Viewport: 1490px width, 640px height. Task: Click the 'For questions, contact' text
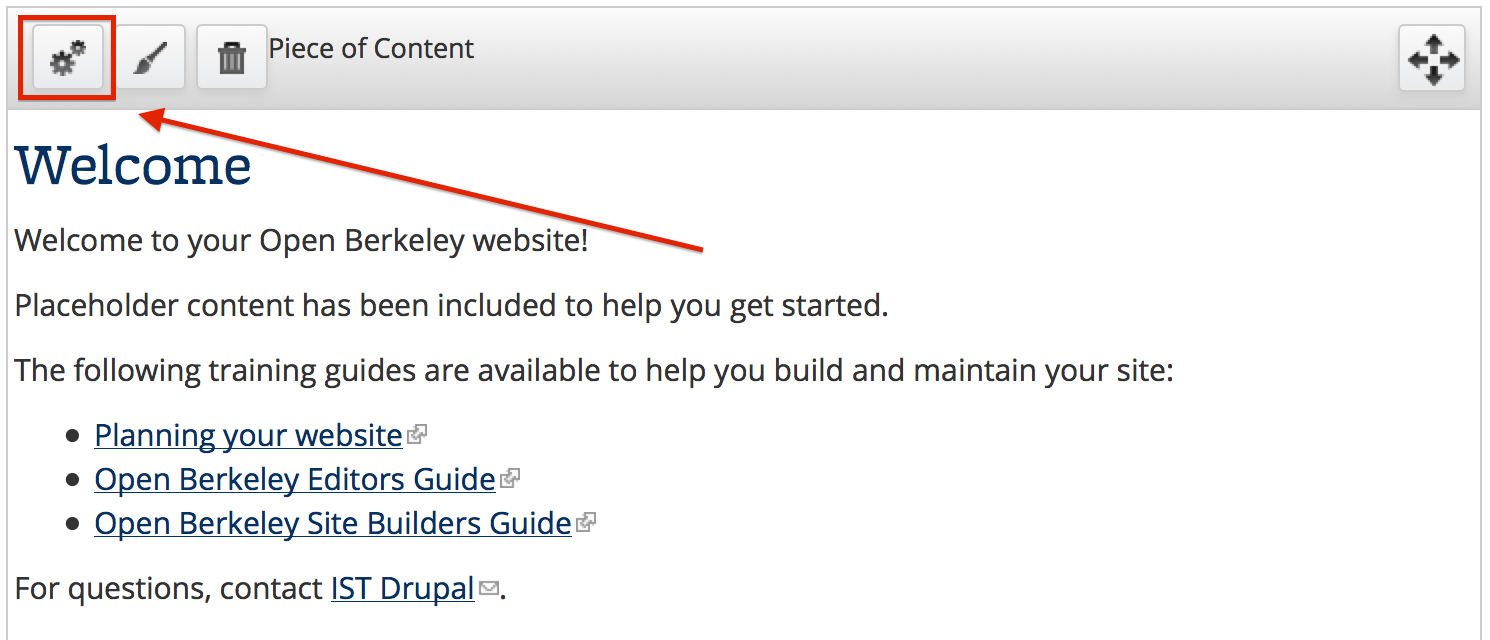pyautogui.click(x=169, y=589)
